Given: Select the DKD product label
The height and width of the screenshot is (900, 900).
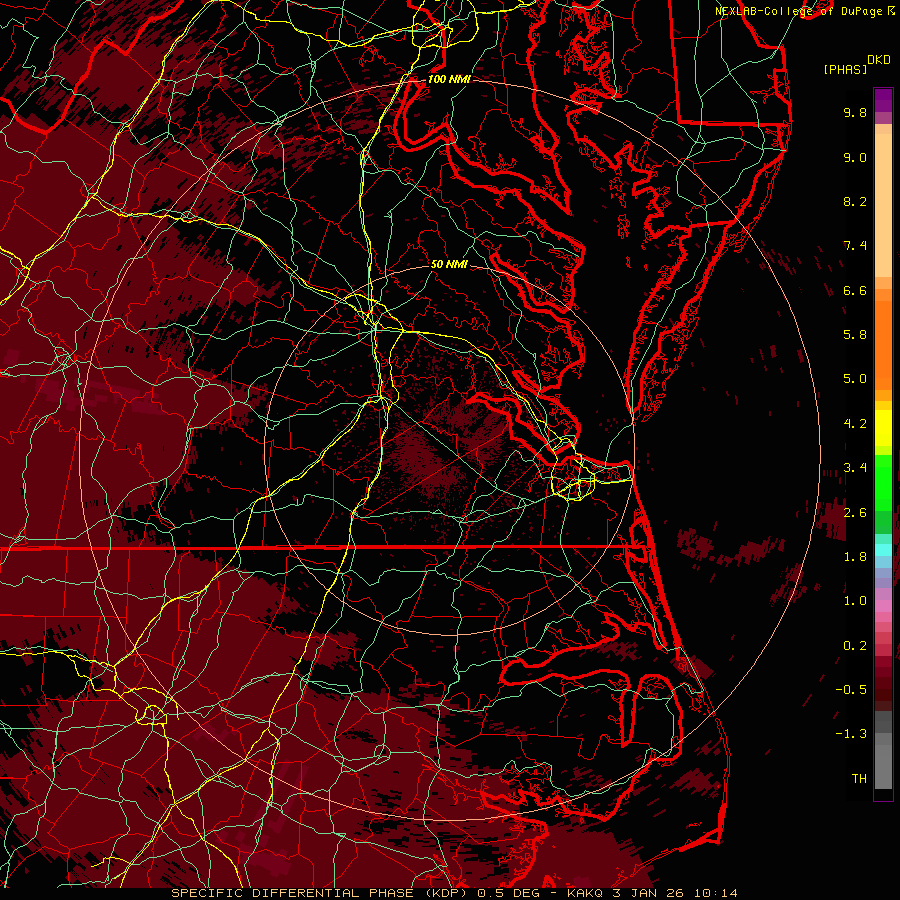Looking at the screenshot, I should 879,60.
